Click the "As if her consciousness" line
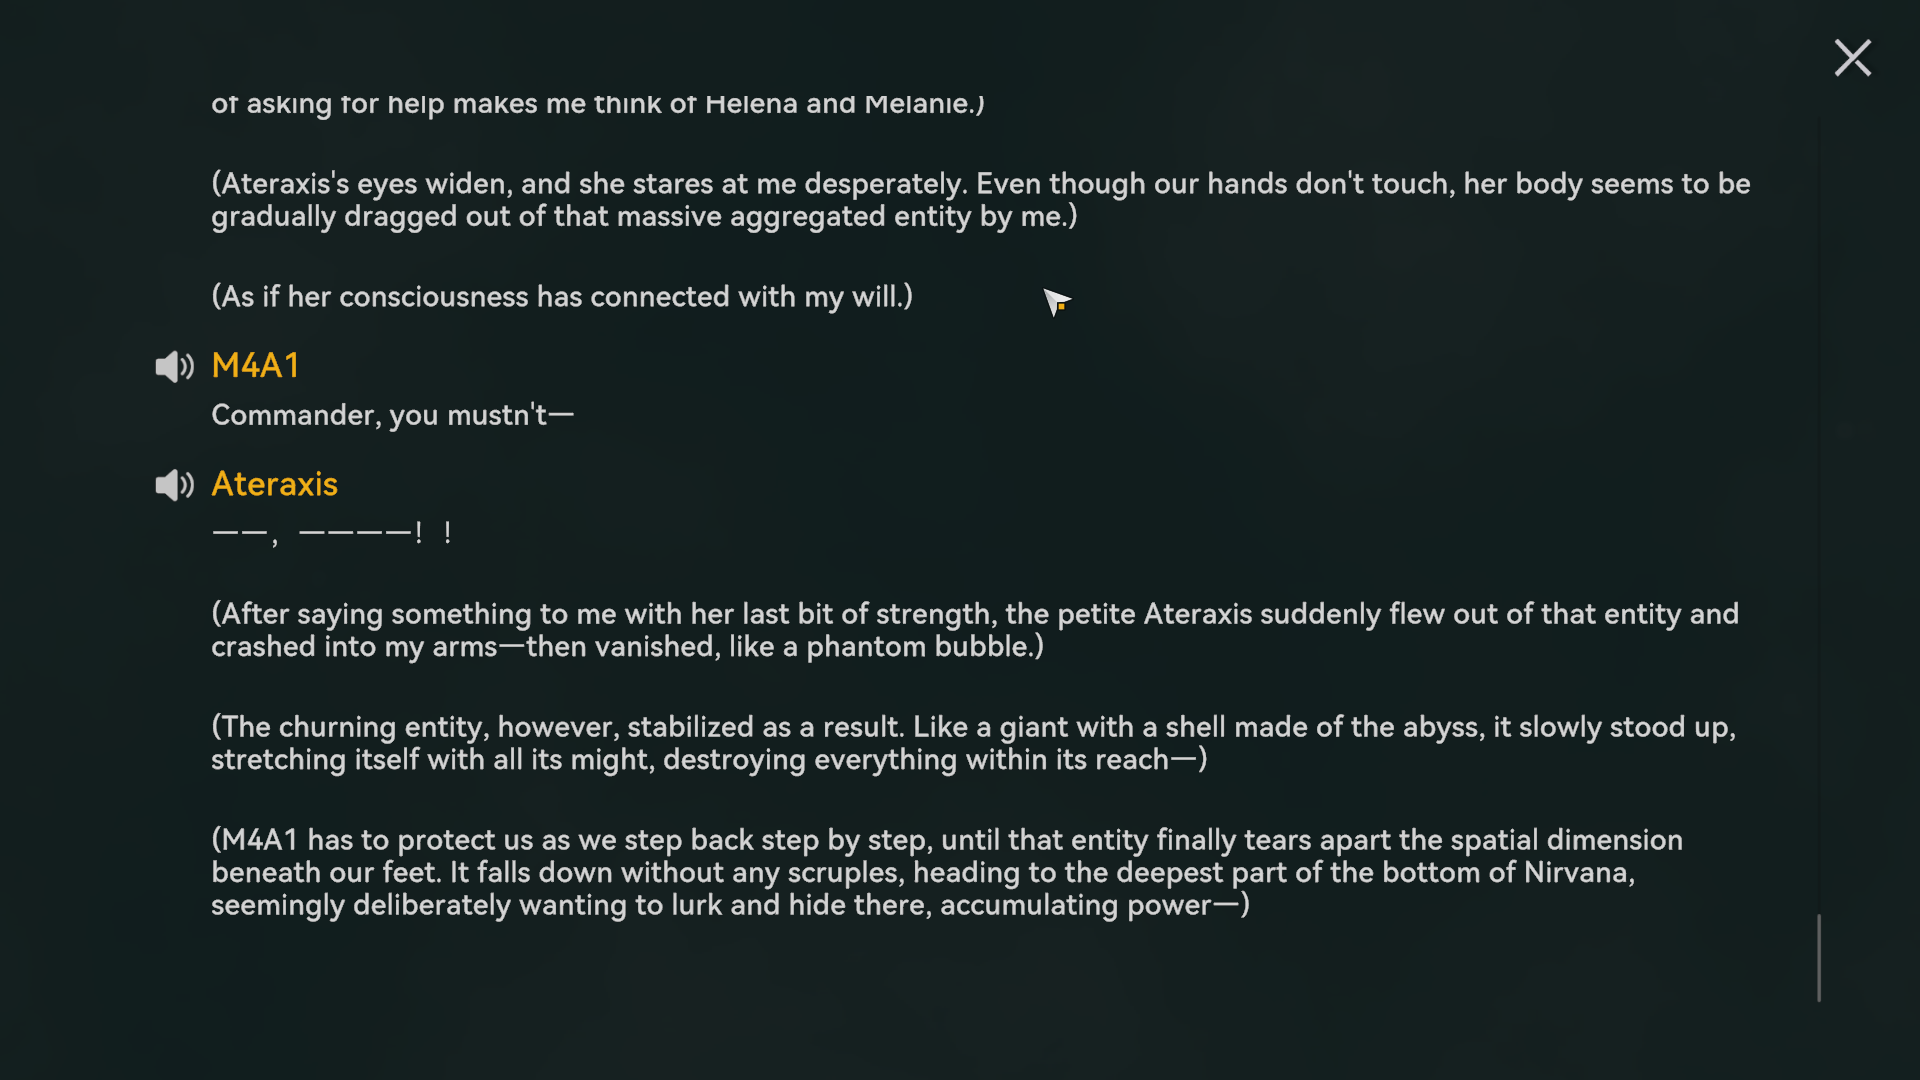 click(x=562, y=297)
